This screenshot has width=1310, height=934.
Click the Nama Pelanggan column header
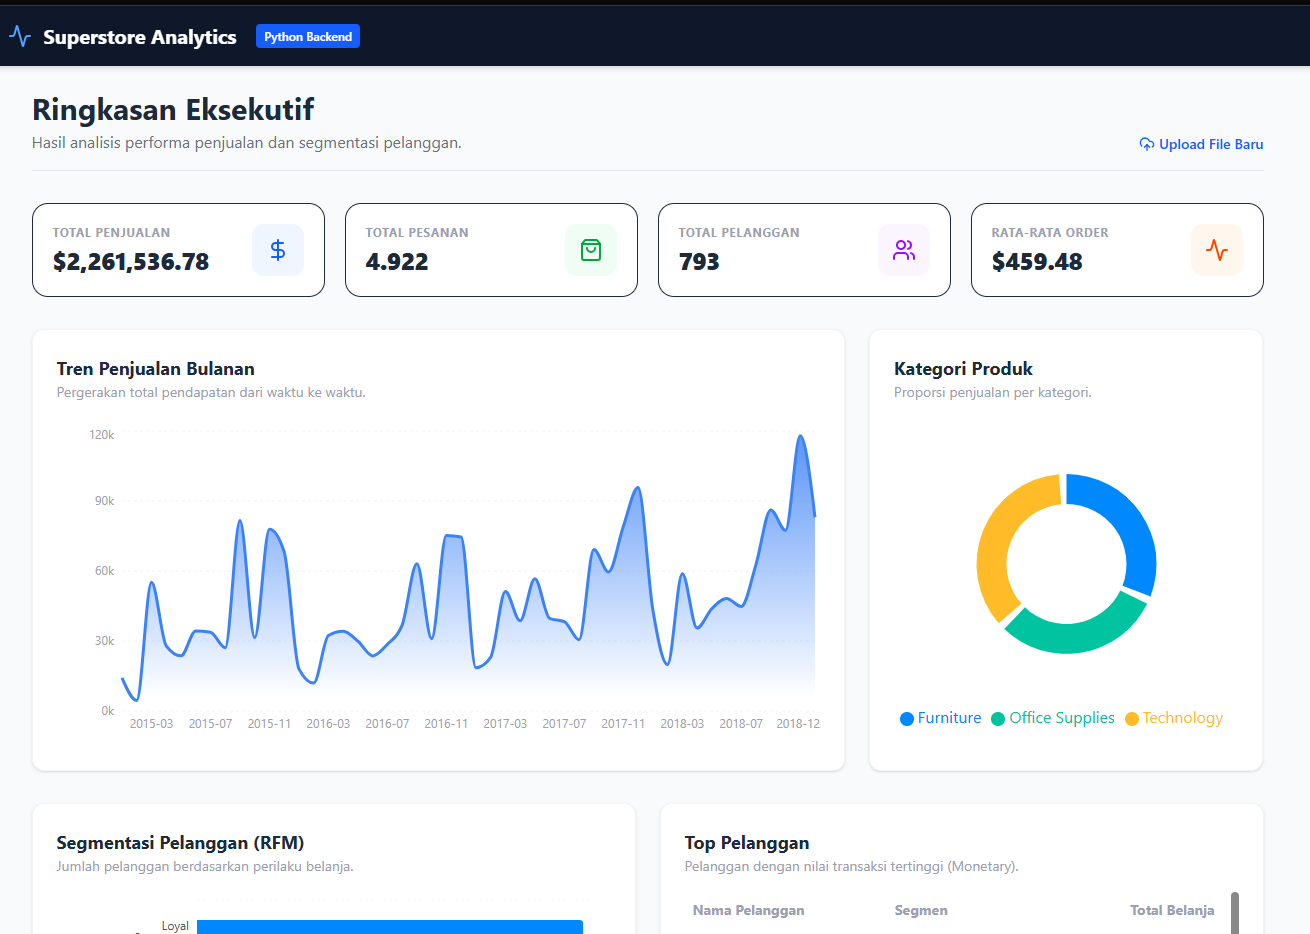coord(748,910)
